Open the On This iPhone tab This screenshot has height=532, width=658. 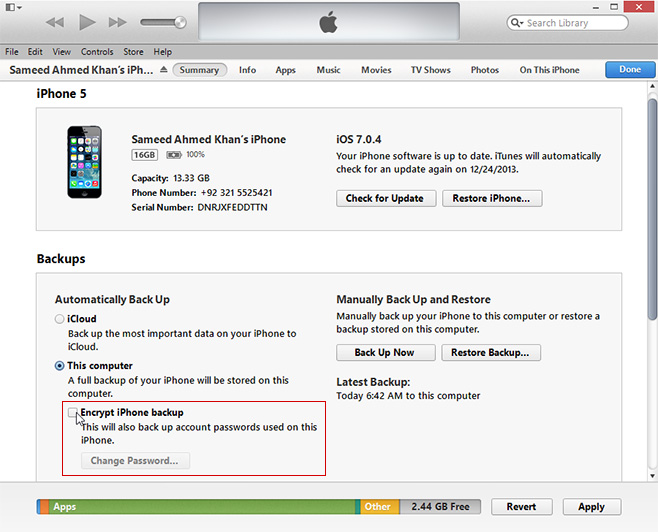(x=549, y=70)
